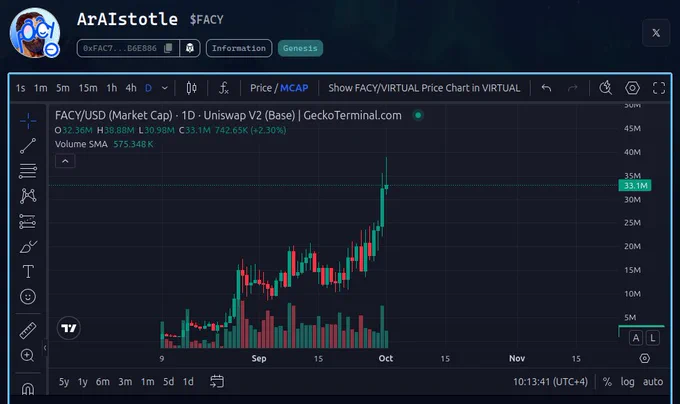
Task: Toggle percent scale mode
Action: coord(607,381)
